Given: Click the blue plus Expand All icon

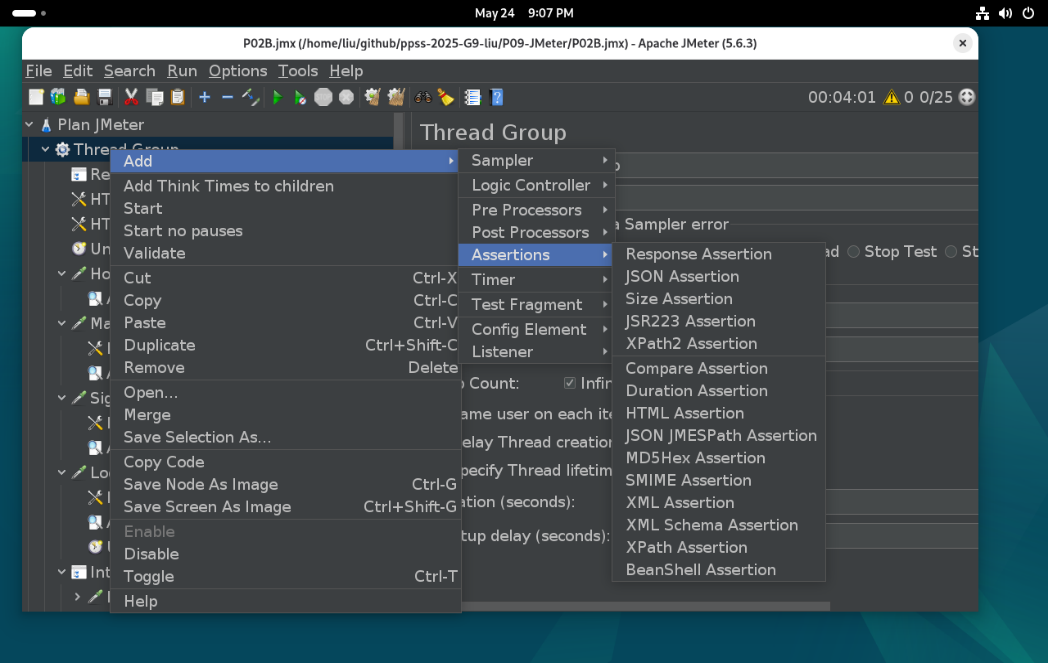Looking at the screenshot, I should tap(205, 98).
